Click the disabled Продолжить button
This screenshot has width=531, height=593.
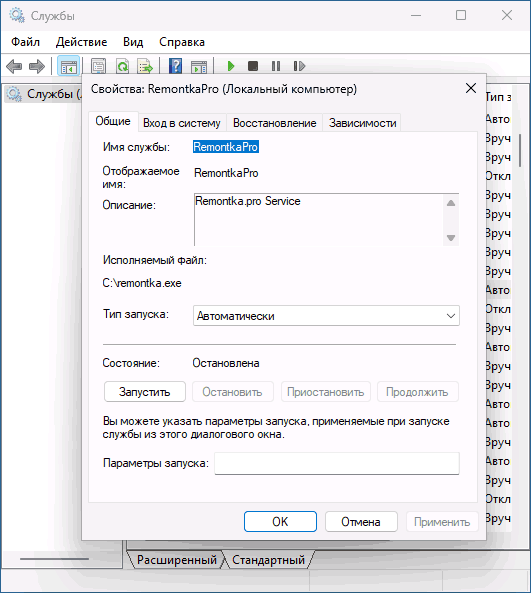[417, 392]
